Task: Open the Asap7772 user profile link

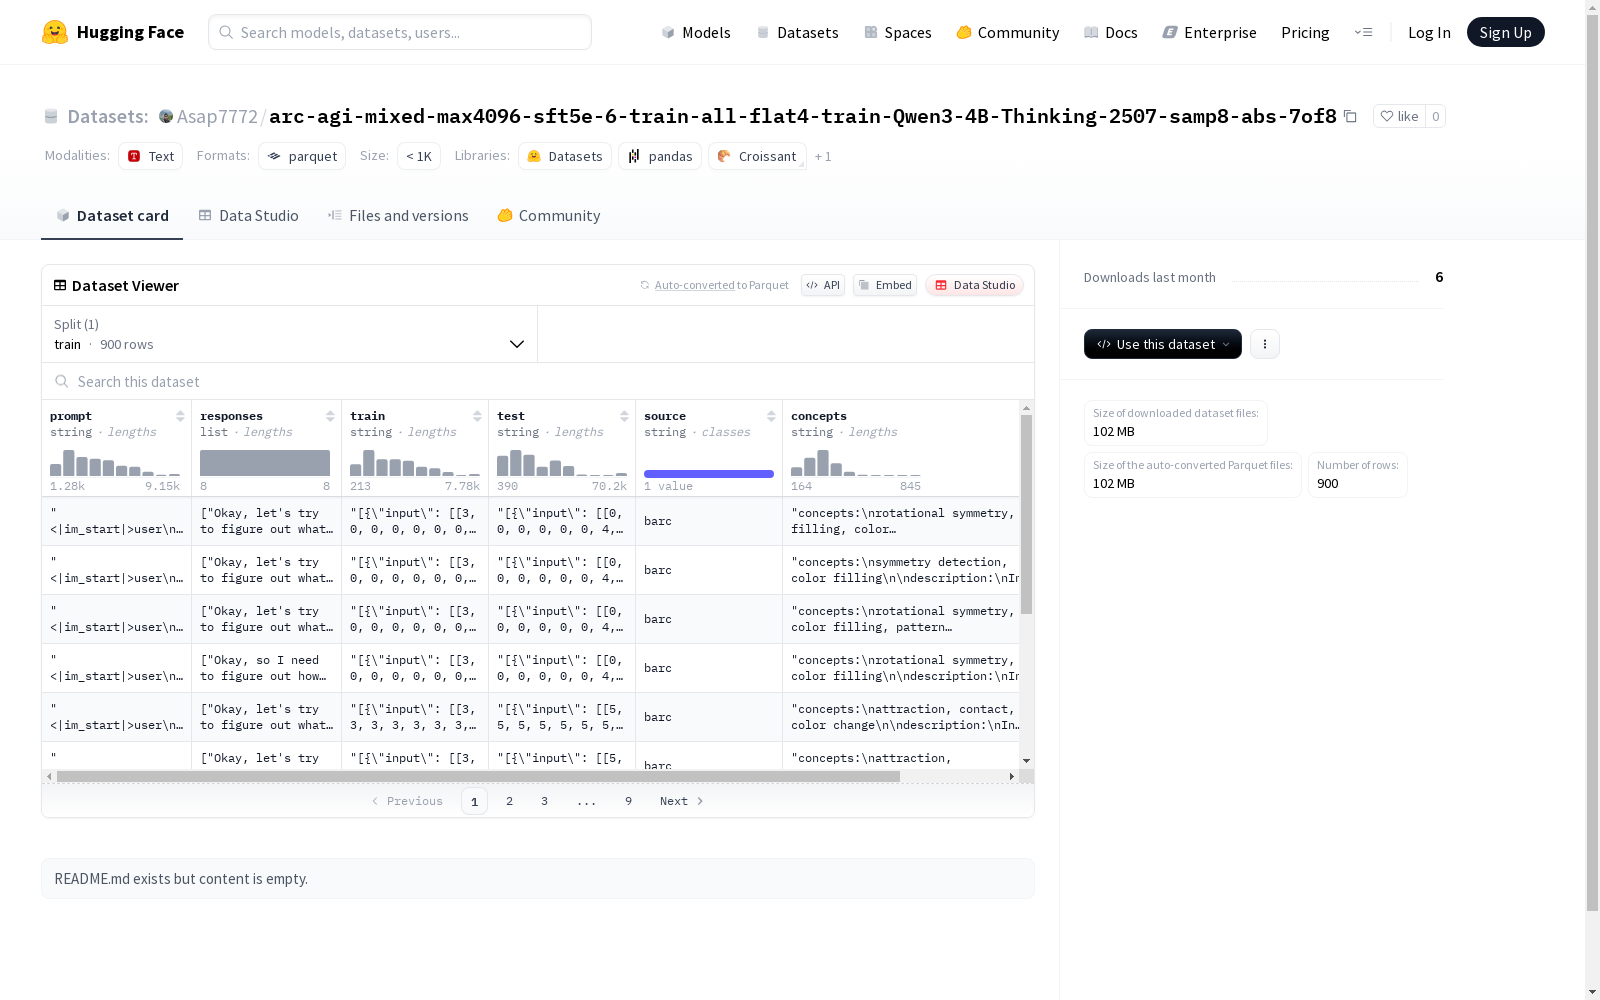Action: point(217,116)
